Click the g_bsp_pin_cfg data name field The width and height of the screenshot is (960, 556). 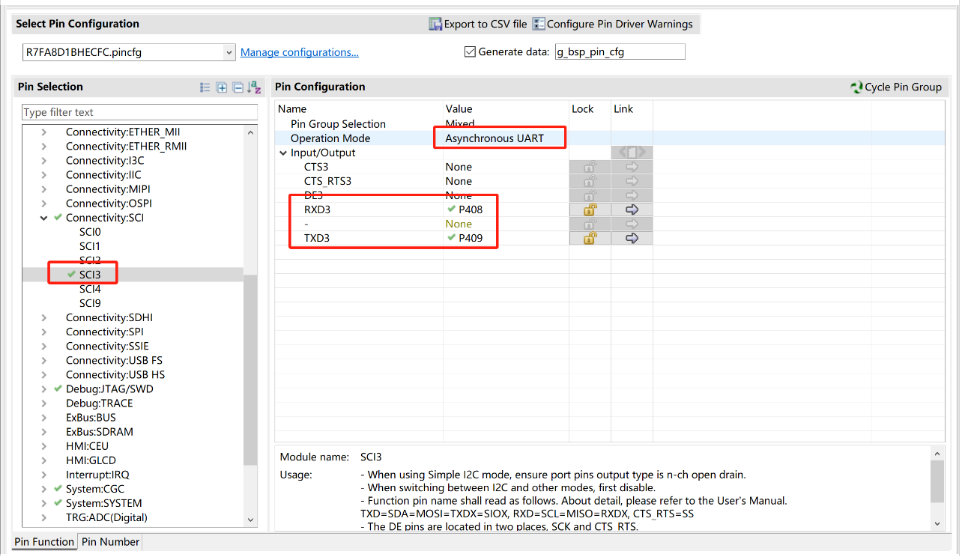pos(620,51)
